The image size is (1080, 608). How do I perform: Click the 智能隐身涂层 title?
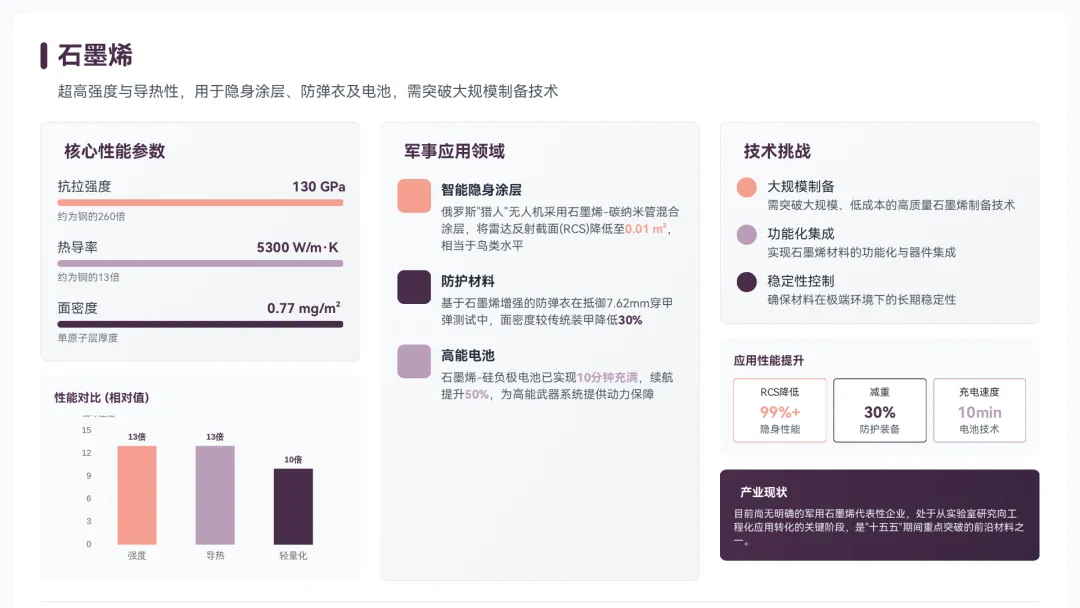tap(481, 190)
